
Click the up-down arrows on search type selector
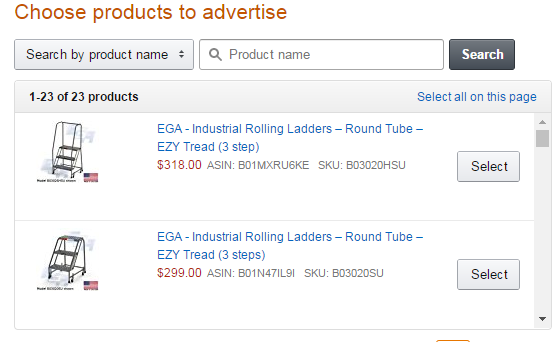182,54
